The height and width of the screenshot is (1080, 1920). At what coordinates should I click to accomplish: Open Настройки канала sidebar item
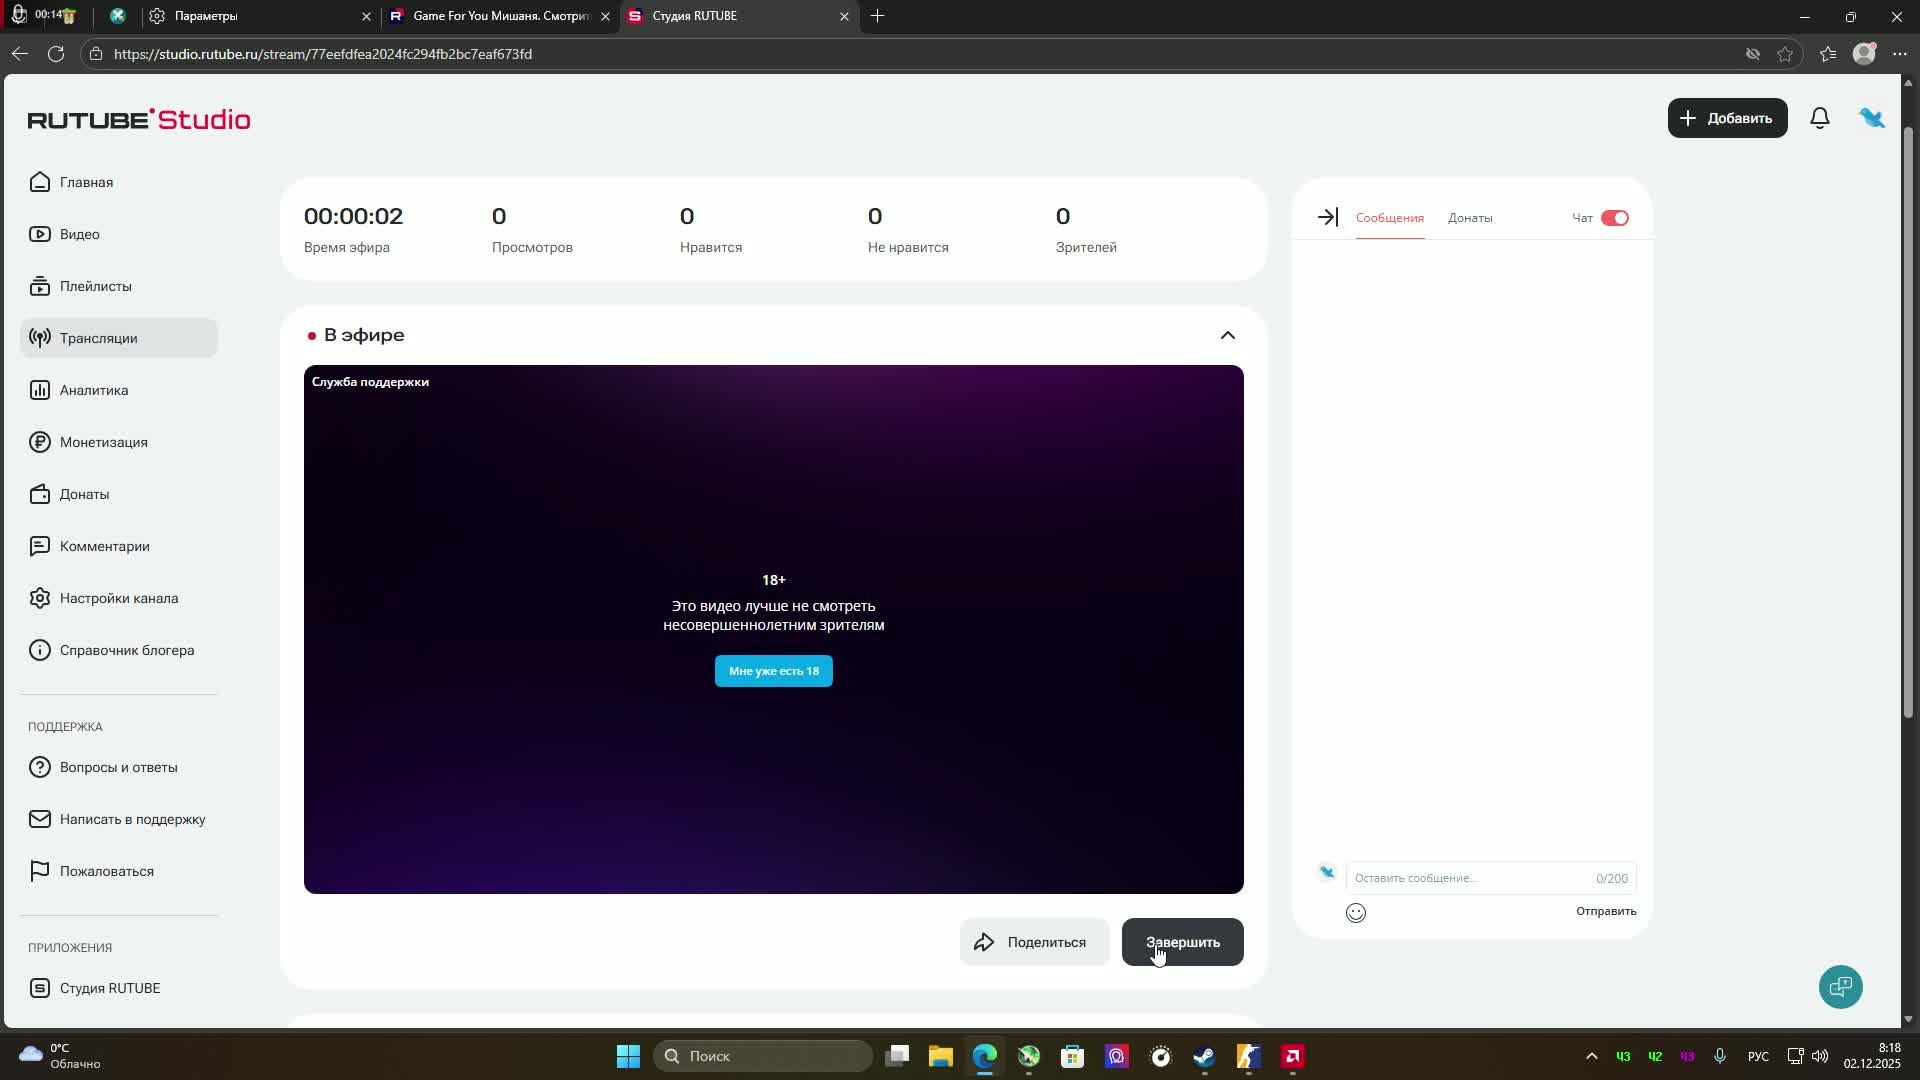click(118, 598)
